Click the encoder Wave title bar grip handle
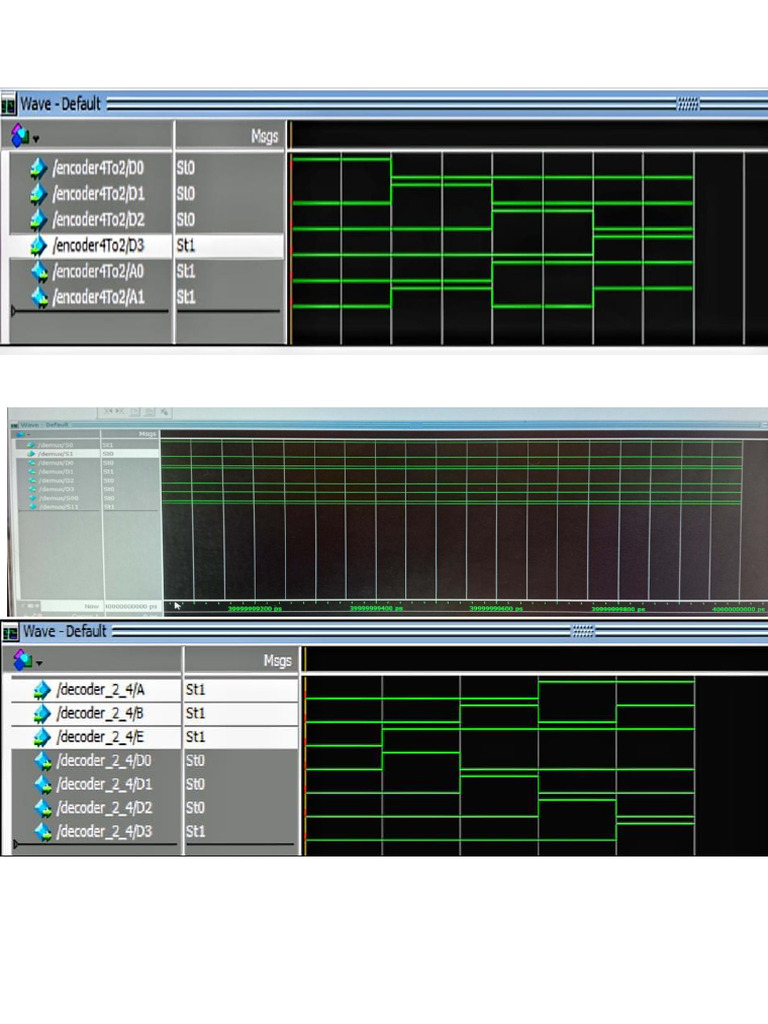The image size is (768, 1024). (687, 104)
